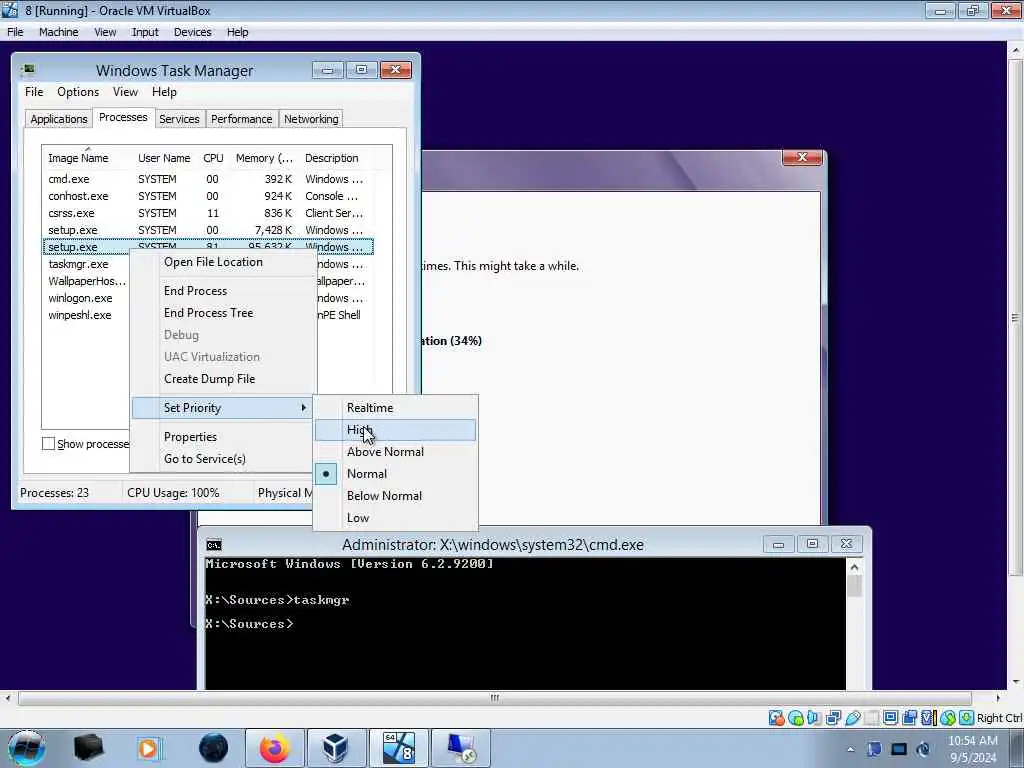Click the VirtualBox display status icon
The image size is (1024, 768).
(x=890, y=718)
